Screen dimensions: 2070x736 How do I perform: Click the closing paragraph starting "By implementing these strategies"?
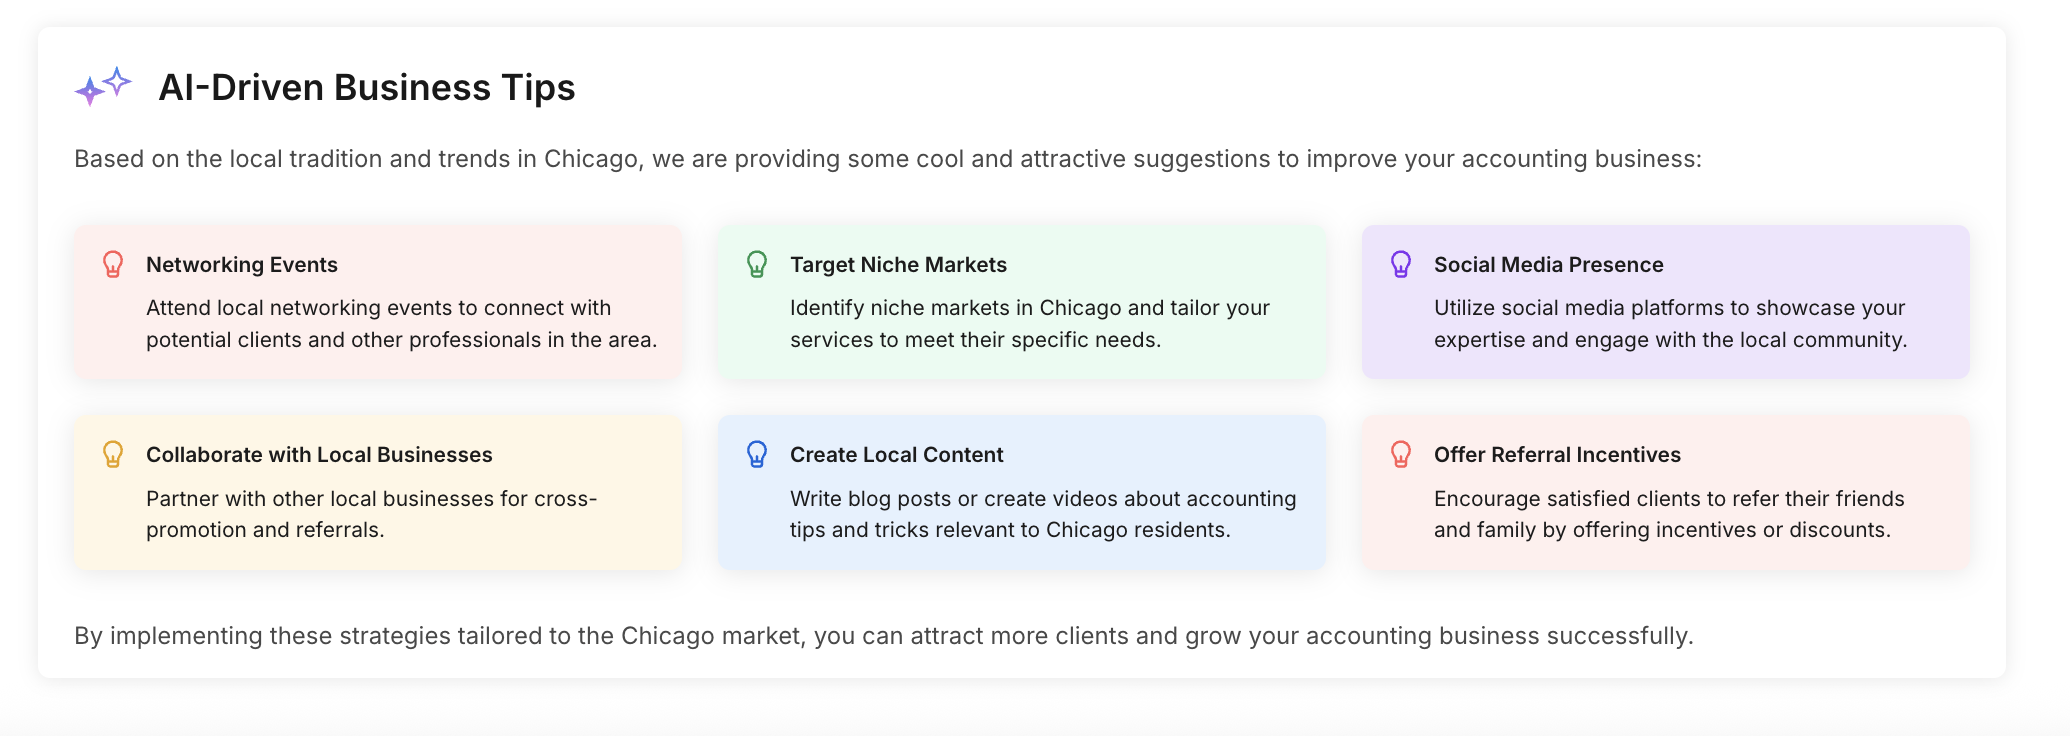click(x=883, y=636)
